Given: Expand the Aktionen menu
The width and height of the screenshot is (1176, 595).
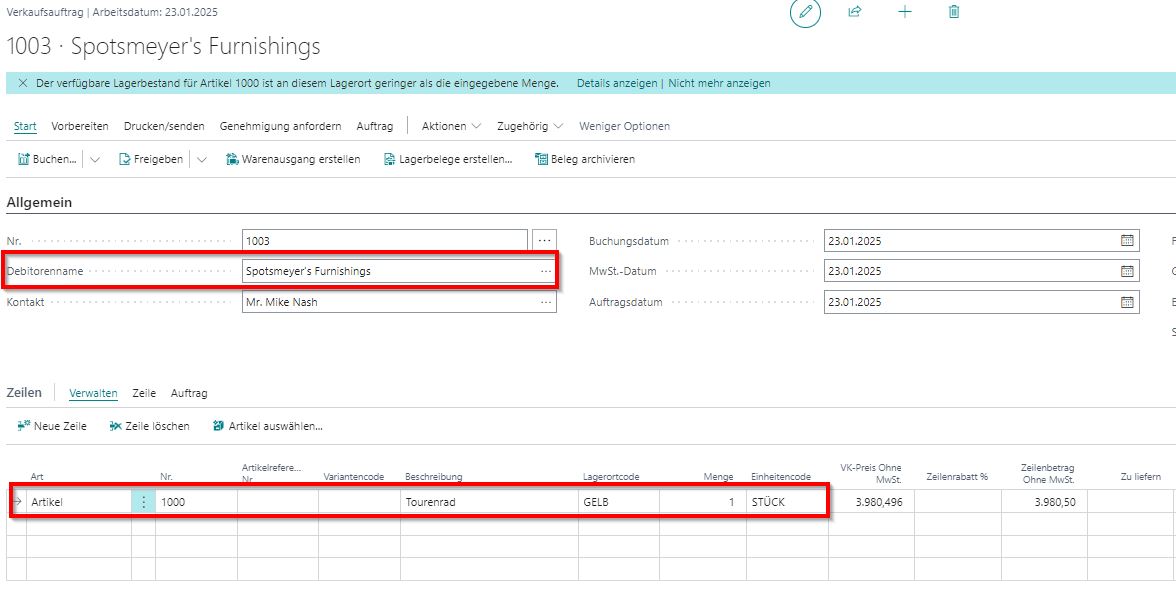Looking at the screenshot, I should click(x=452, y=126).
